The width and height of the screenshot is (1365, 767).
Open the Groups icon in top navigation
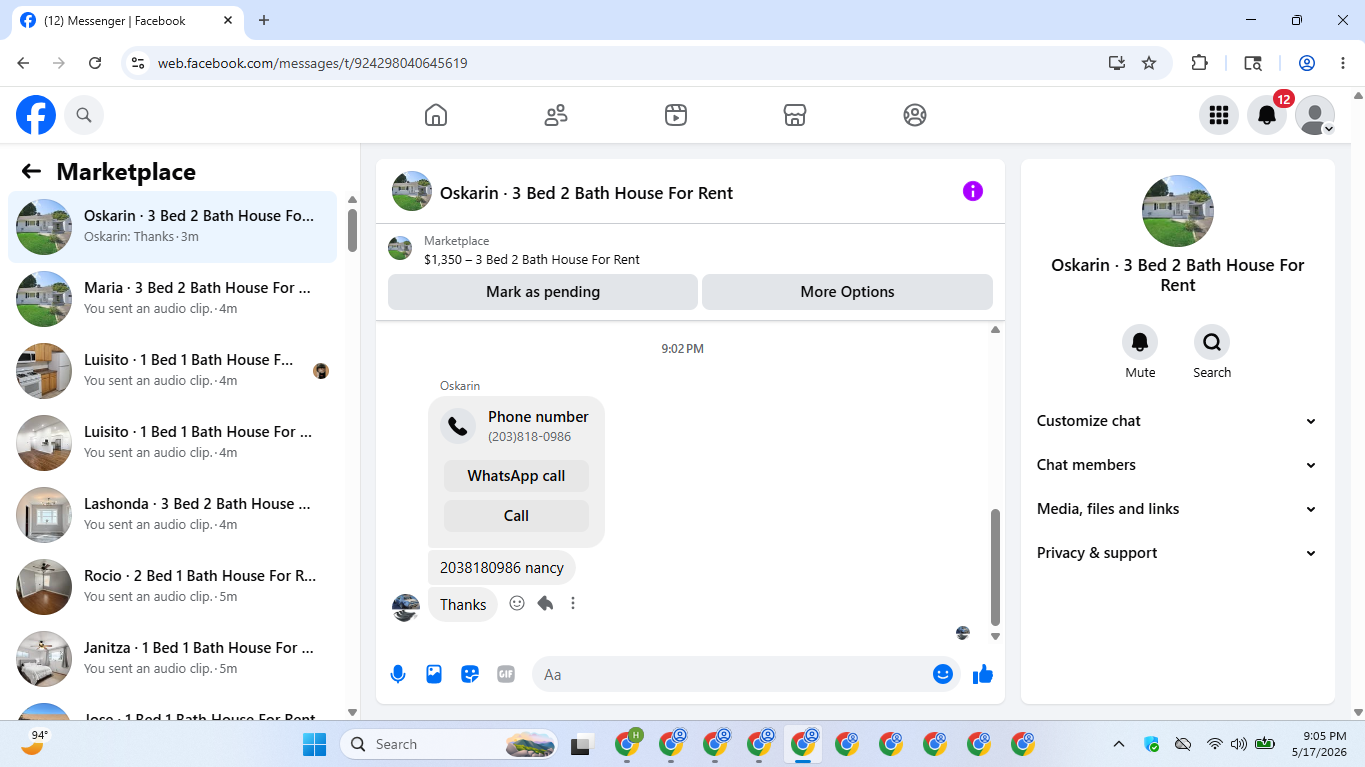(x=915, y=115)
